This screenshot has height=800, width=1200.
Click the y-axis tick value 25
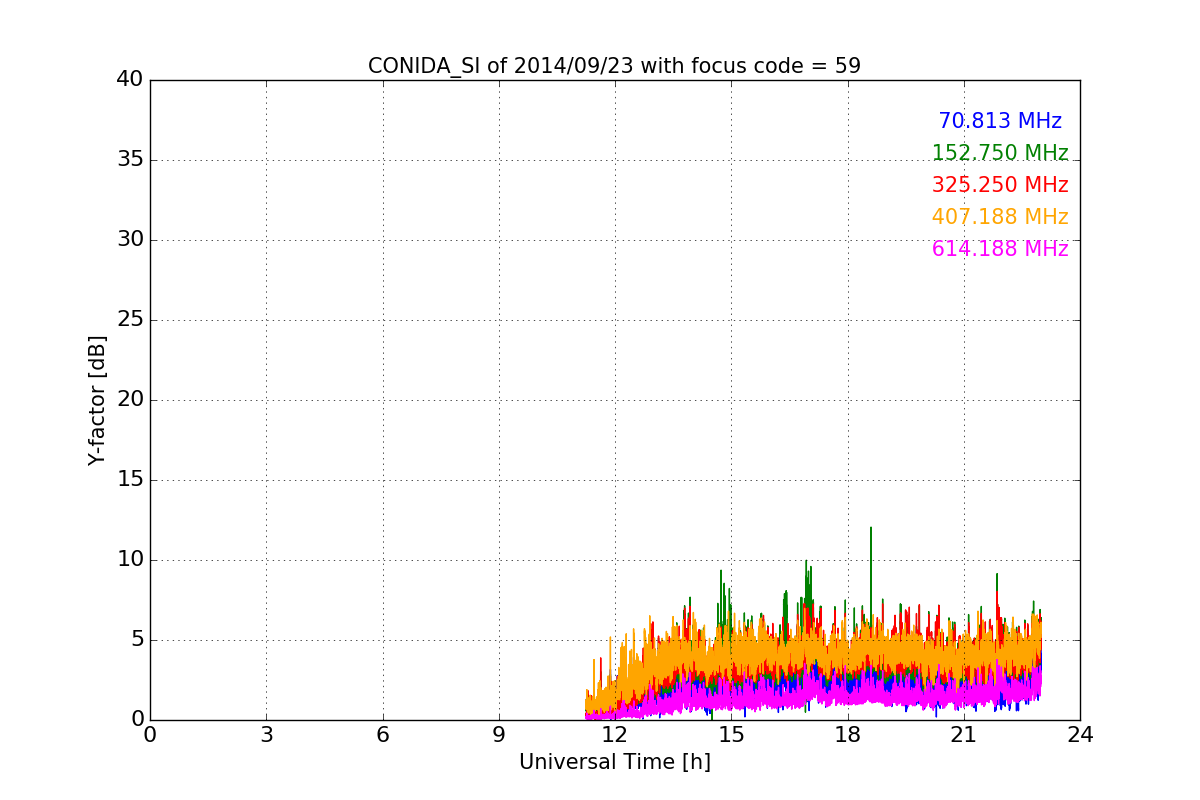pos(130,320)
